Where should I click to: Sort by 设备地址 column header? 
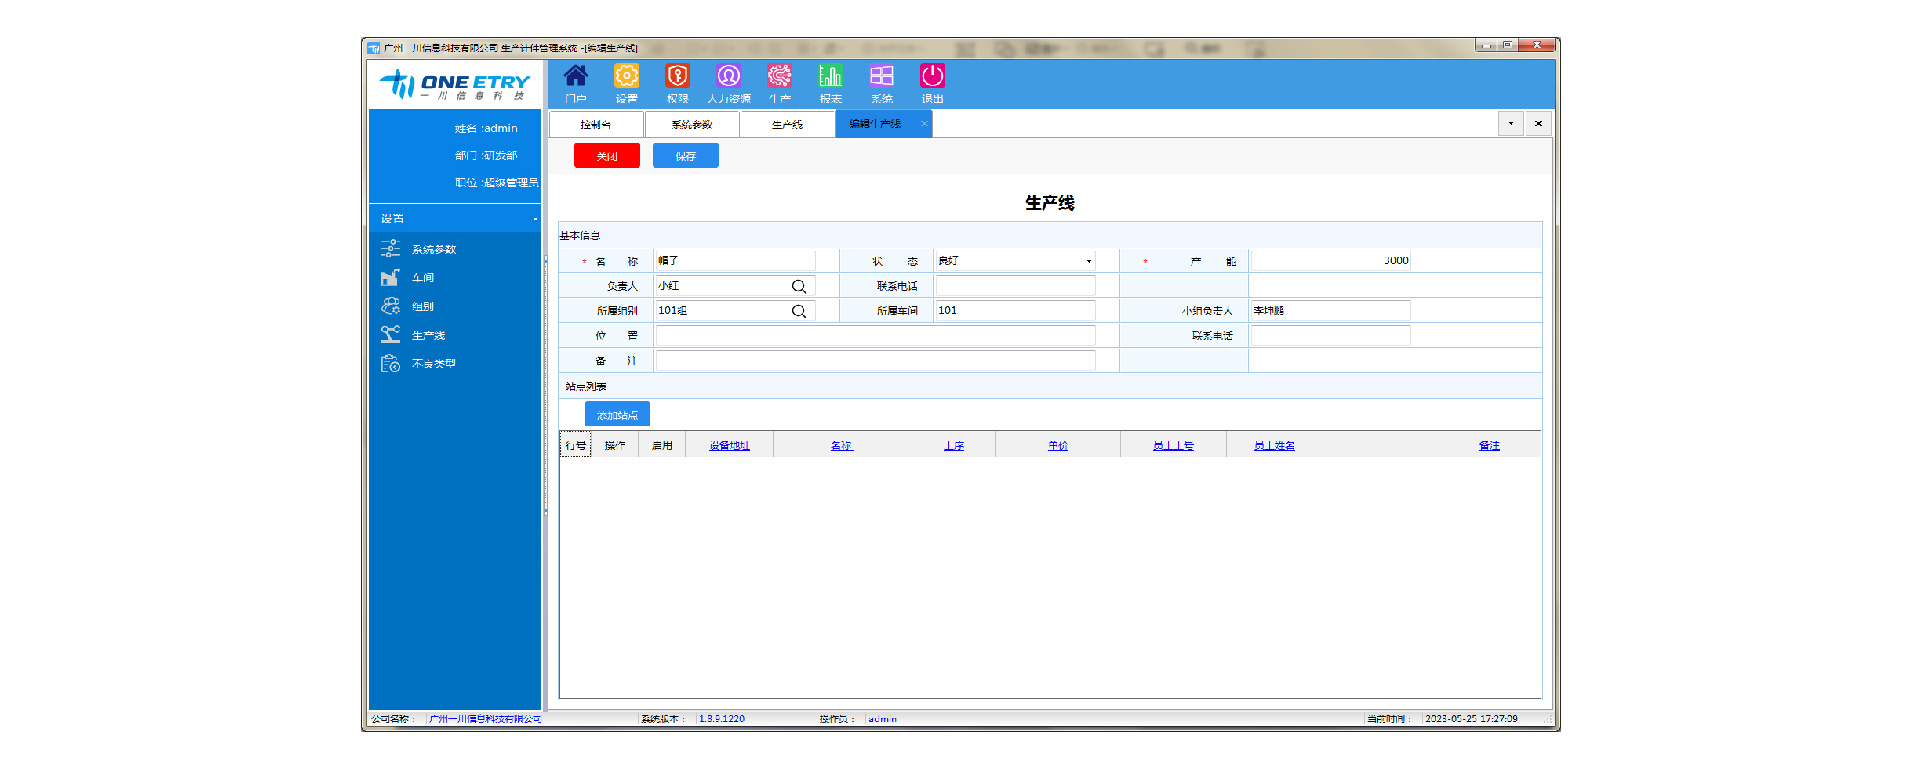coord(729,446)
